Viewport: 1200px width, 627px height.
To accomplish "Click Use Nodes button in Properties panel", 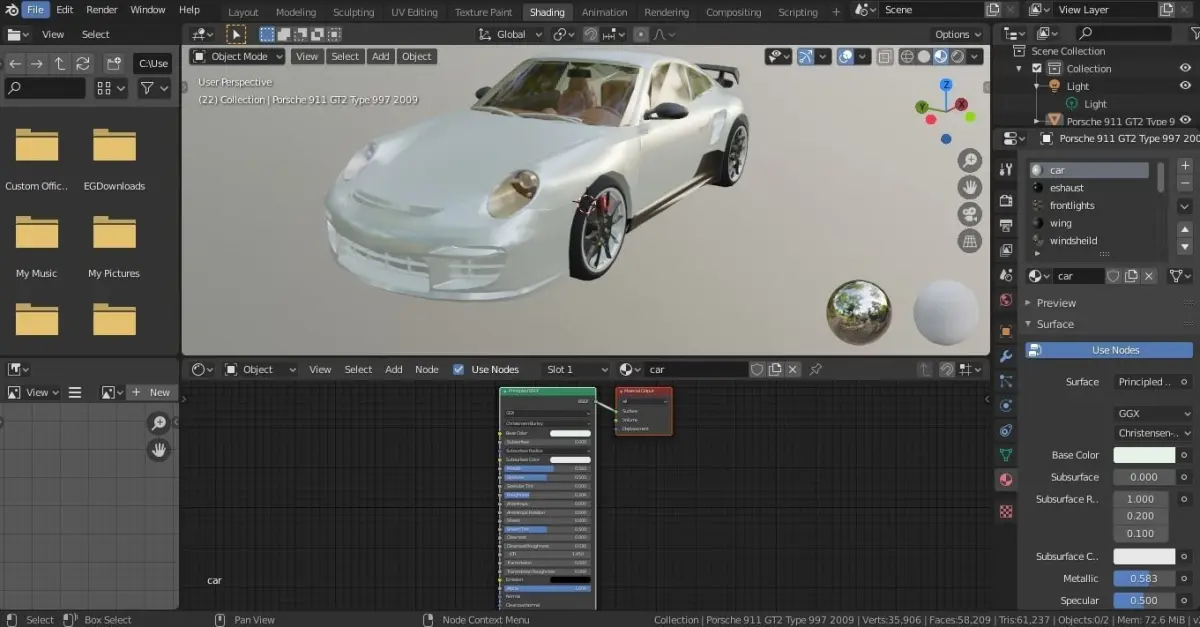I will point(1109,350).
